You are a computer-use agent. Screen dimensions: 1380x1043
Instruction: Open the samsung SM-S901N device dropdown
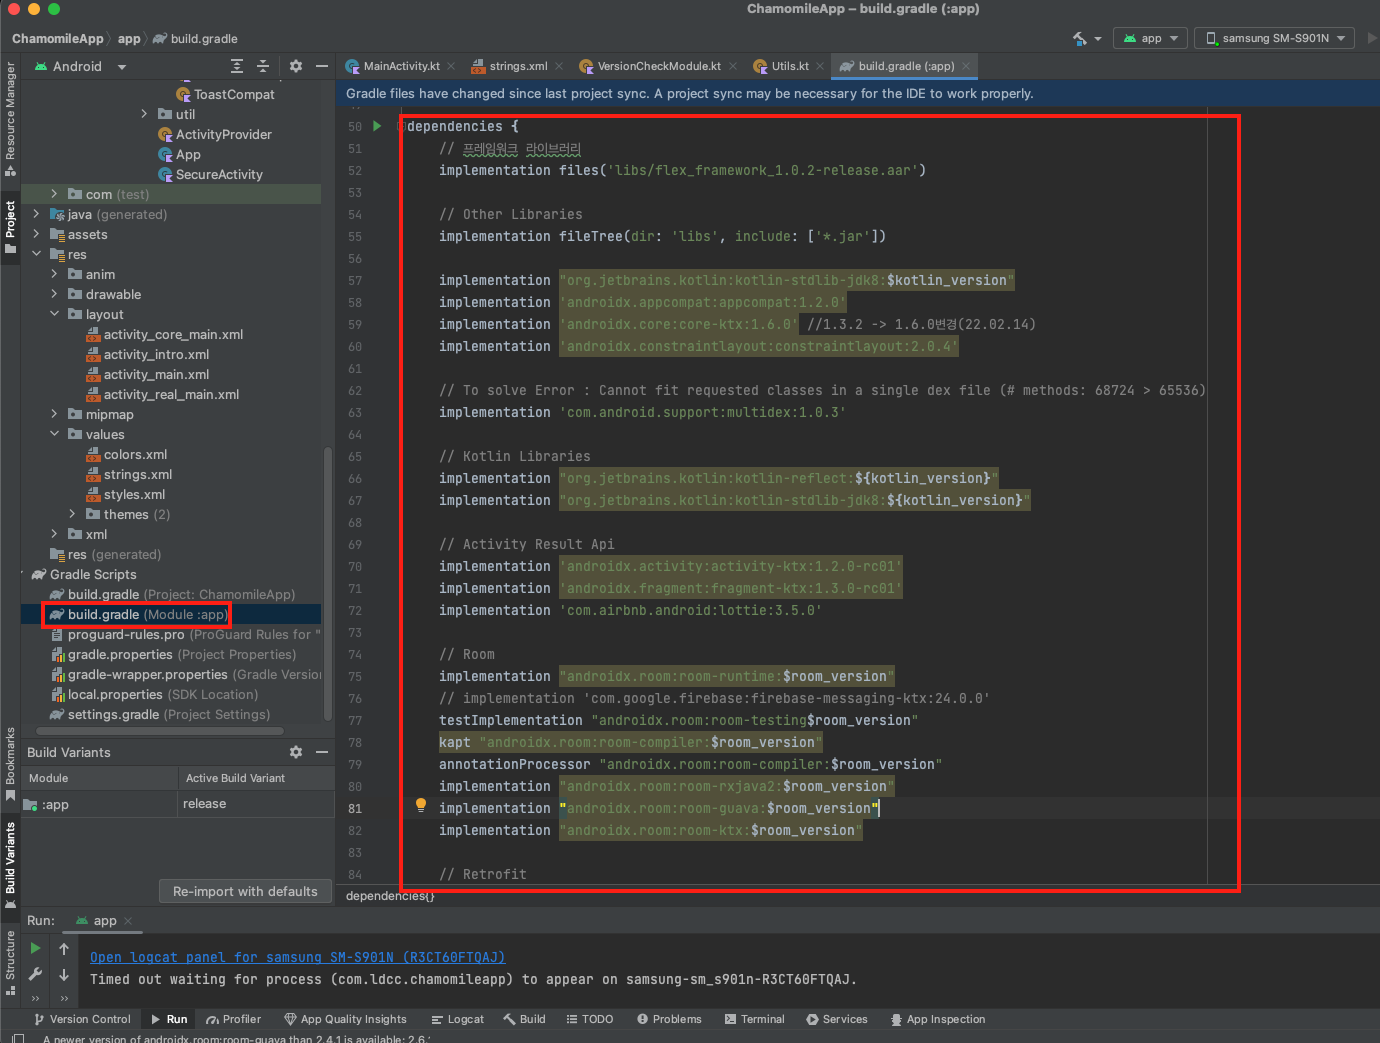1274,38
